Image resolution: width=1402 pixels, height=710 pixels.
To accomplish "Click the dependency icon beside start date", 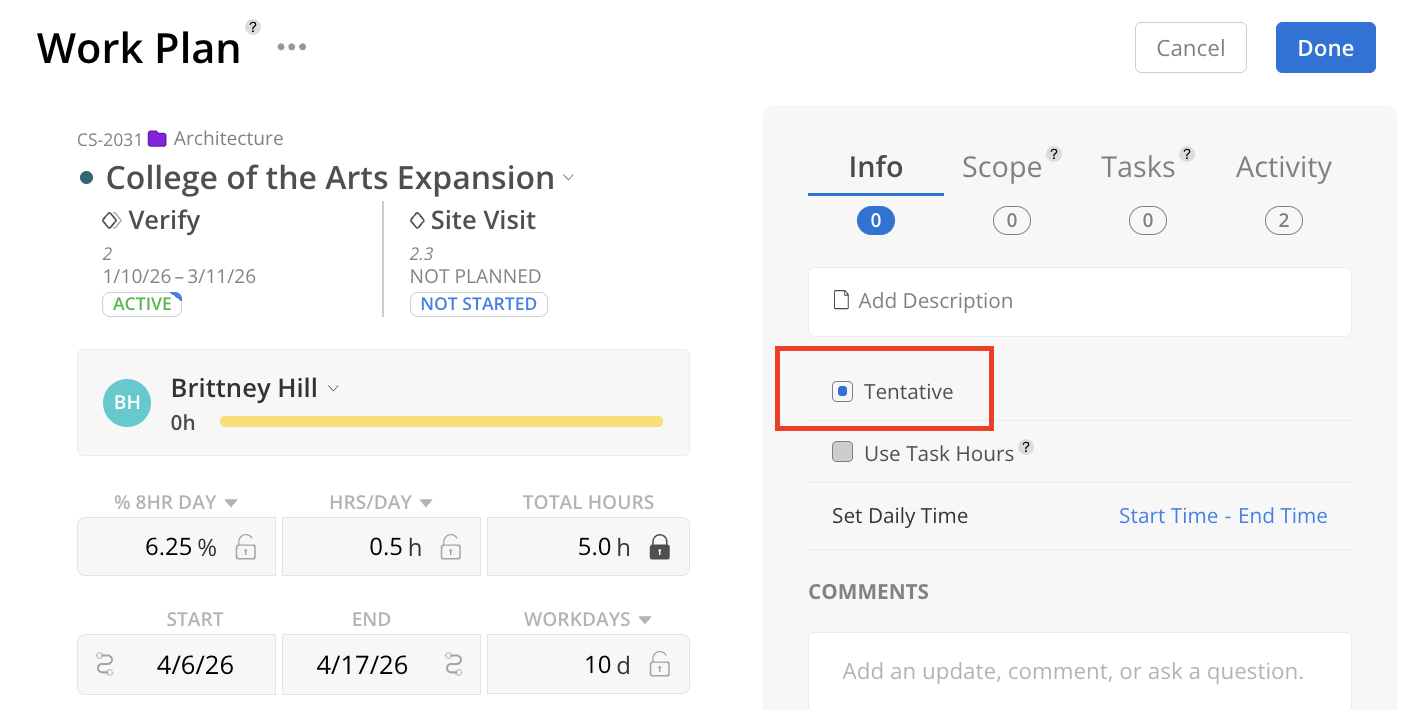I will click(105, 664).
